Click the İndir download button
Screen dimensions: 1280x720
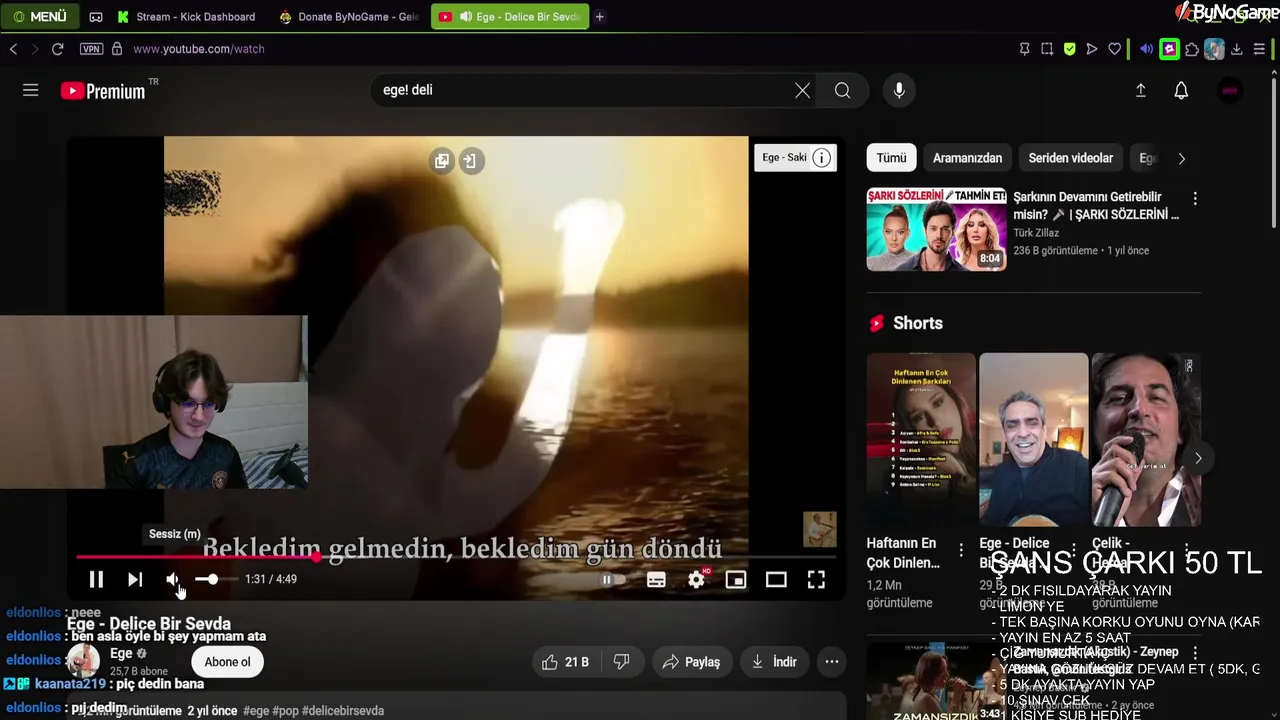coord(774,662)
